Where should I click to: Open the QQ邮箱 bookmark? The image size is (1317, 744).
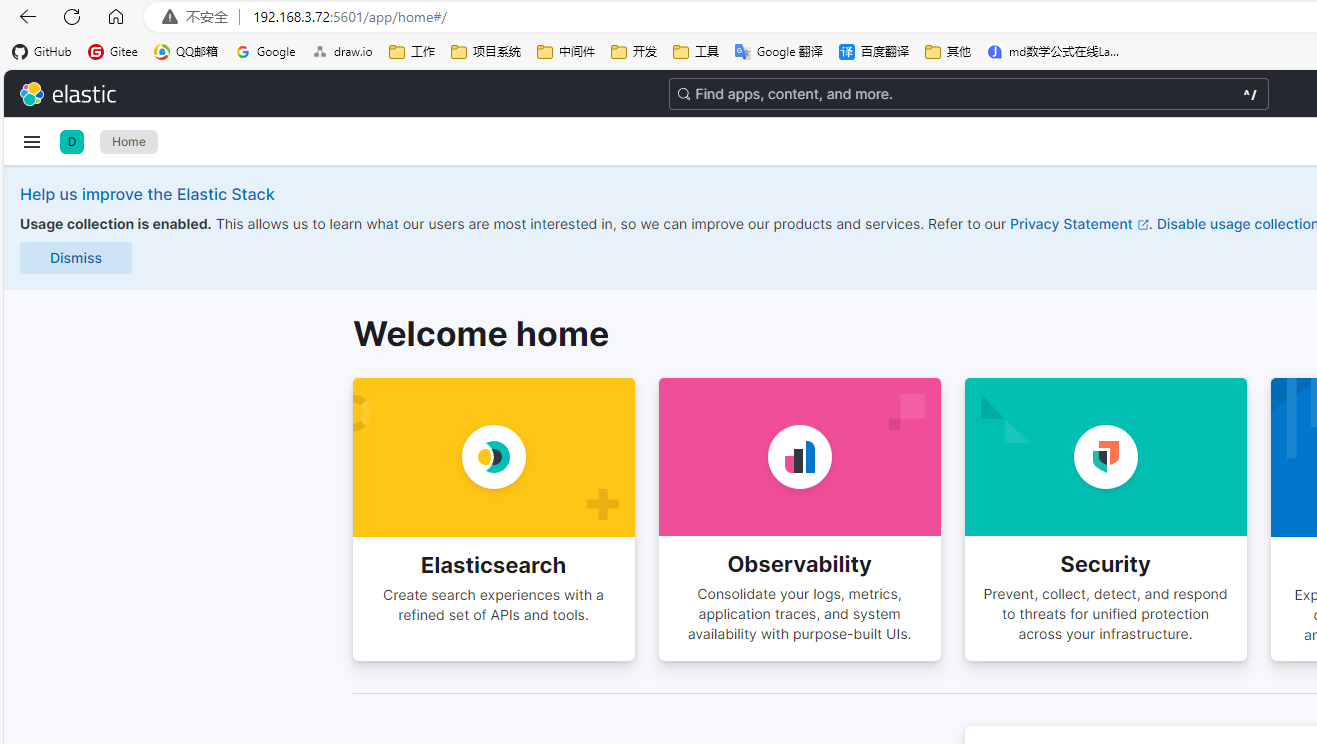tap(186, 52)
